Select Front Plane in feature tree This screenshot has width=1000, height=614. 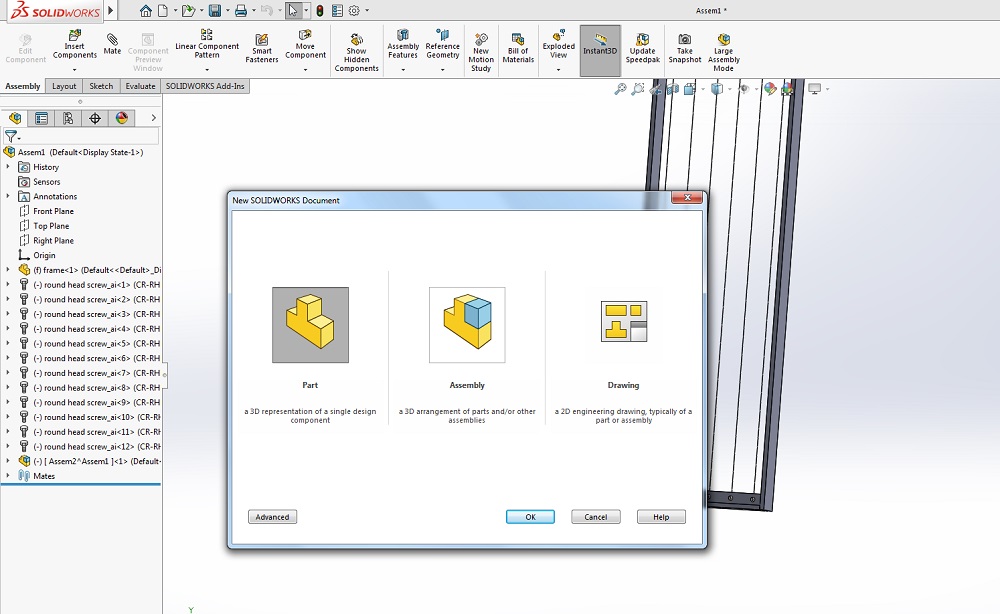(54, 211)
